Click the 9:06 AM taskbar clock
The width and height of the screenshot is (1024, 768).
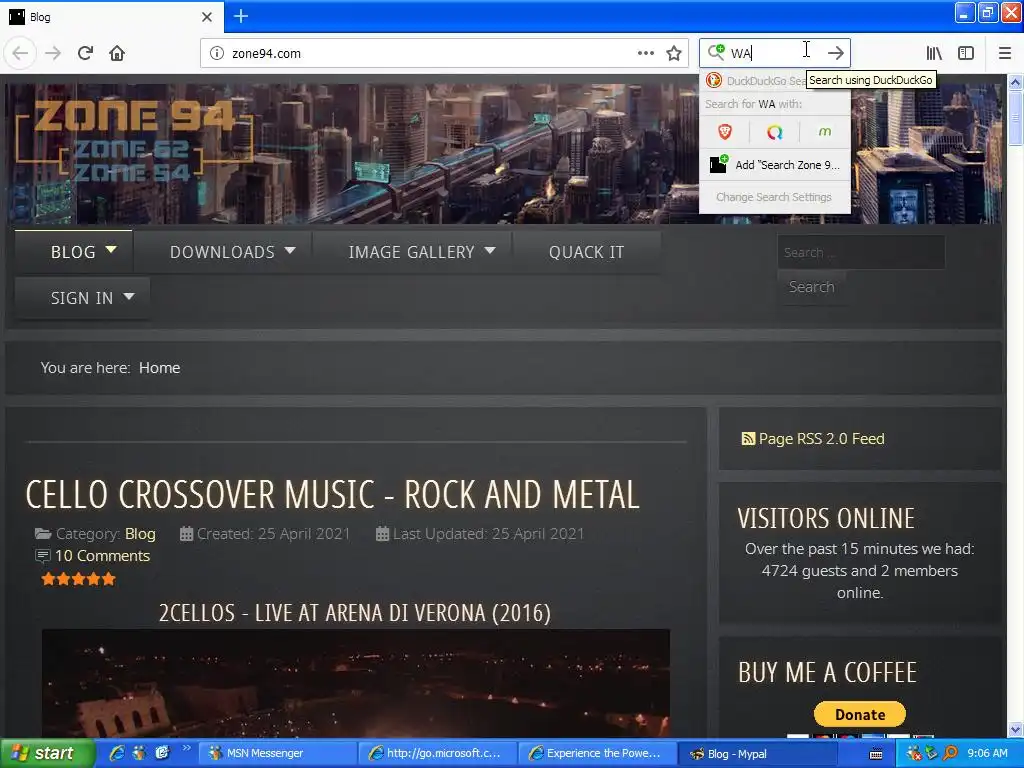pos(987,754)
